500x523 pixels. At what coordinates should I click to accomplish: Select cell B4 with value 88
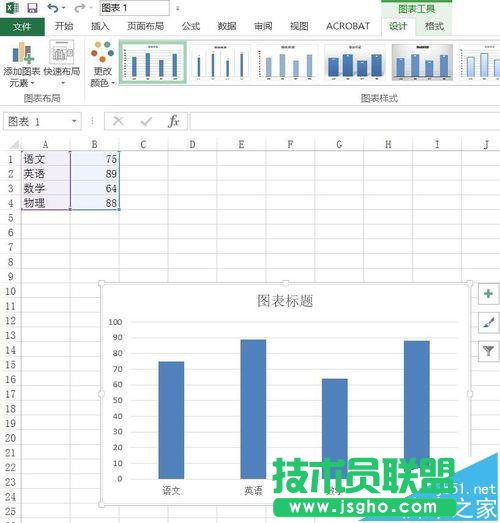95,203
